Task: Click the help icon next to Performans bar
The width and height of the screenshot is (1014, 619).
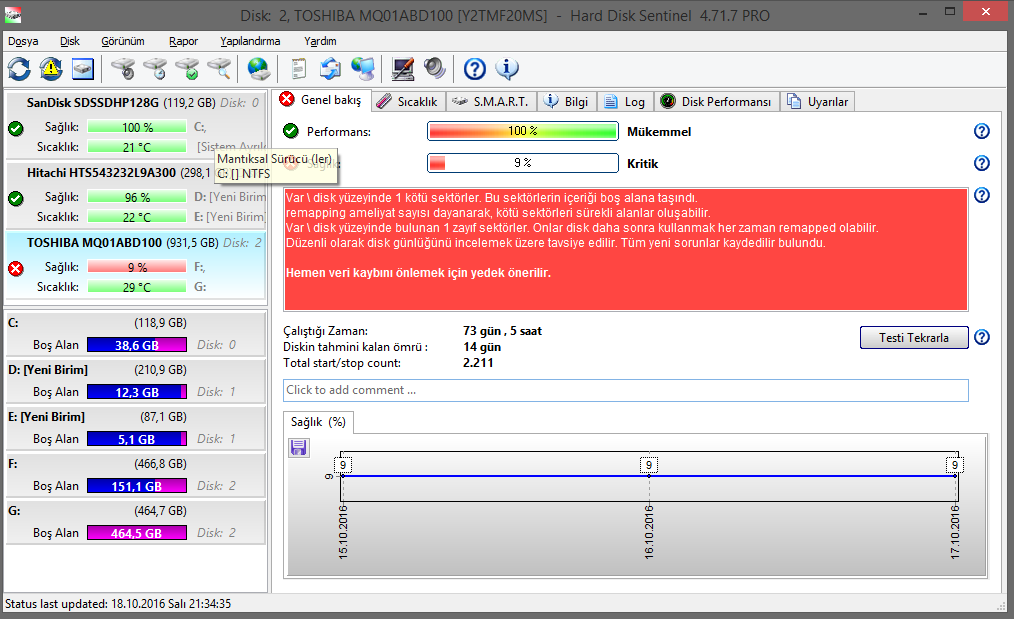Action: tap(982, 131)
